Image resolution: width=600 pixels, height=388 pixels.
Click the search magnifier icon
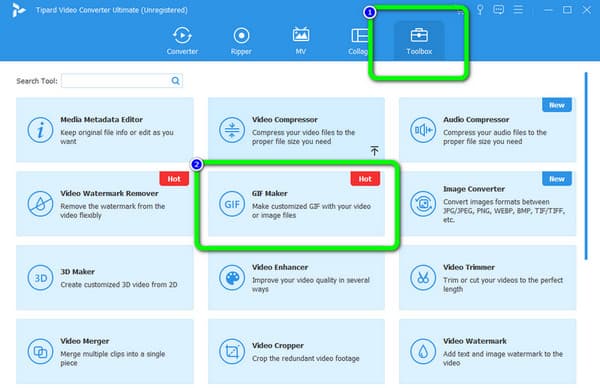[175, 81]
